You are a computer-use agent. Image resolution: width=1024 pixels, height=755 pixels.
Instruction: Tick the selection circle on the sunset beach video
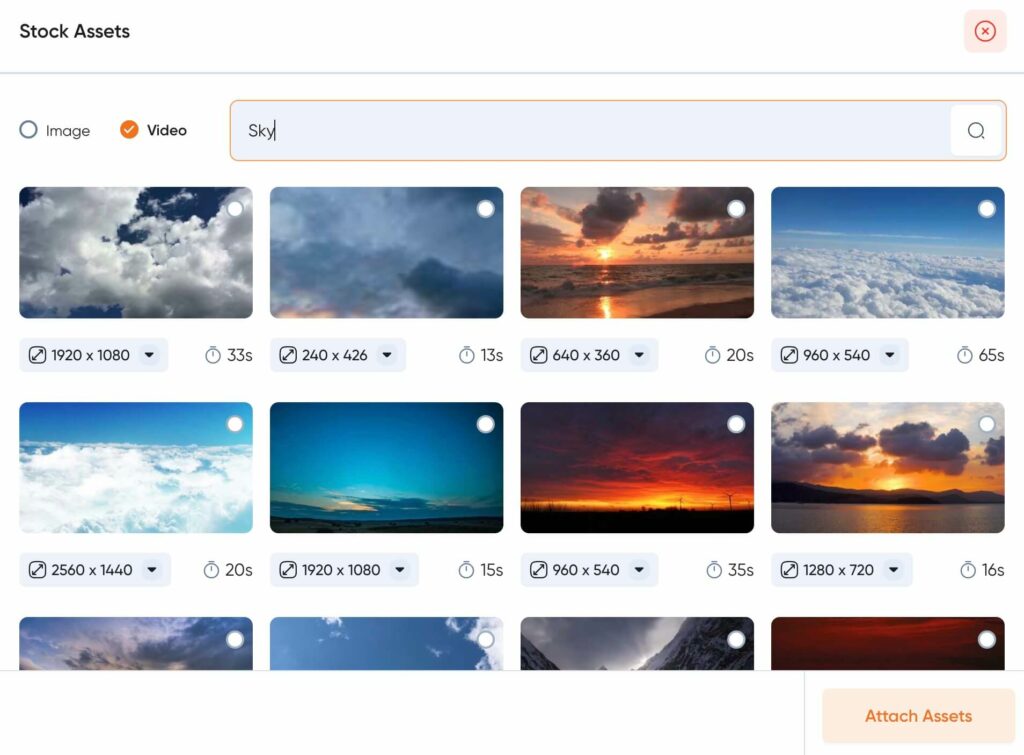click(736, 209)
